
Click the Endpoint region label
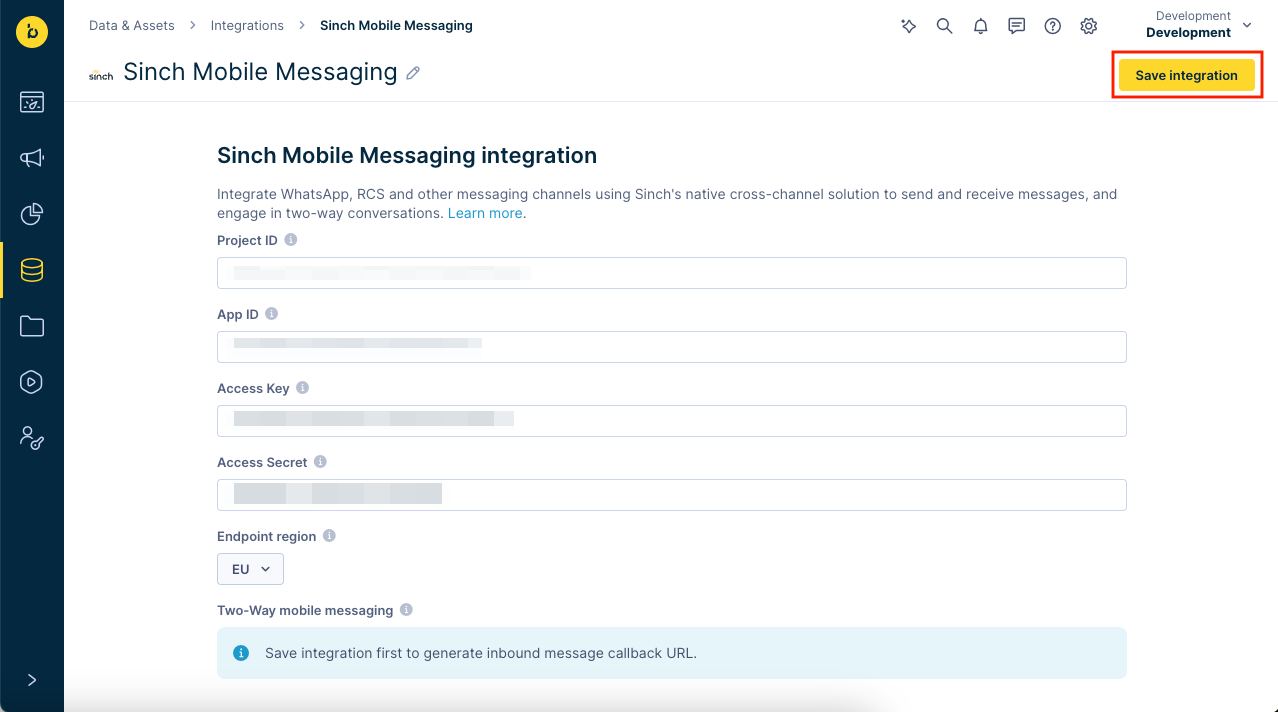coord(267,536)
